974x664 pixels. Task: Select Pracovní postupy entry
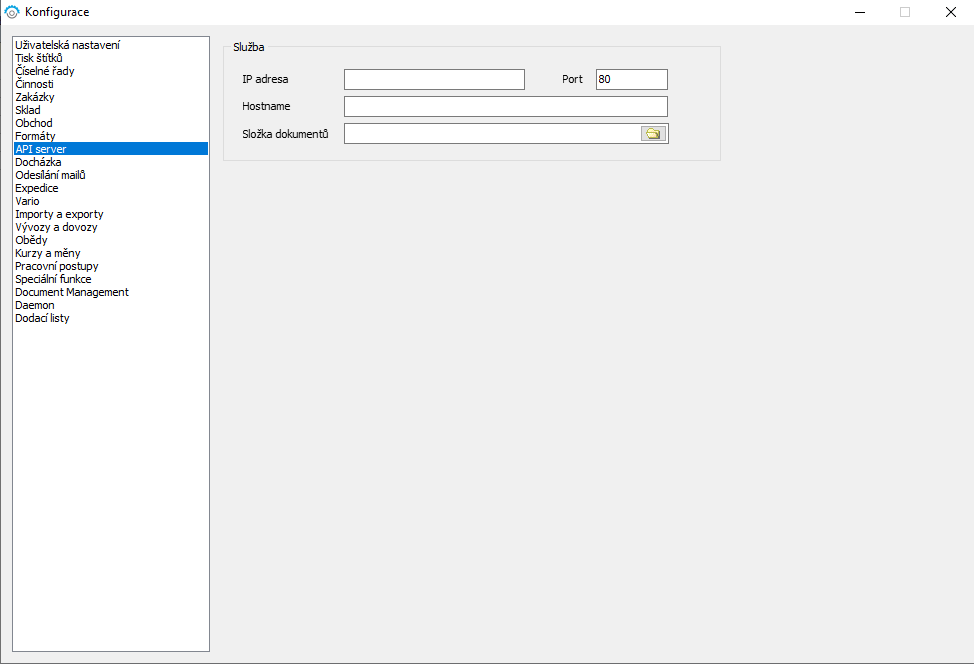(111, 266)
